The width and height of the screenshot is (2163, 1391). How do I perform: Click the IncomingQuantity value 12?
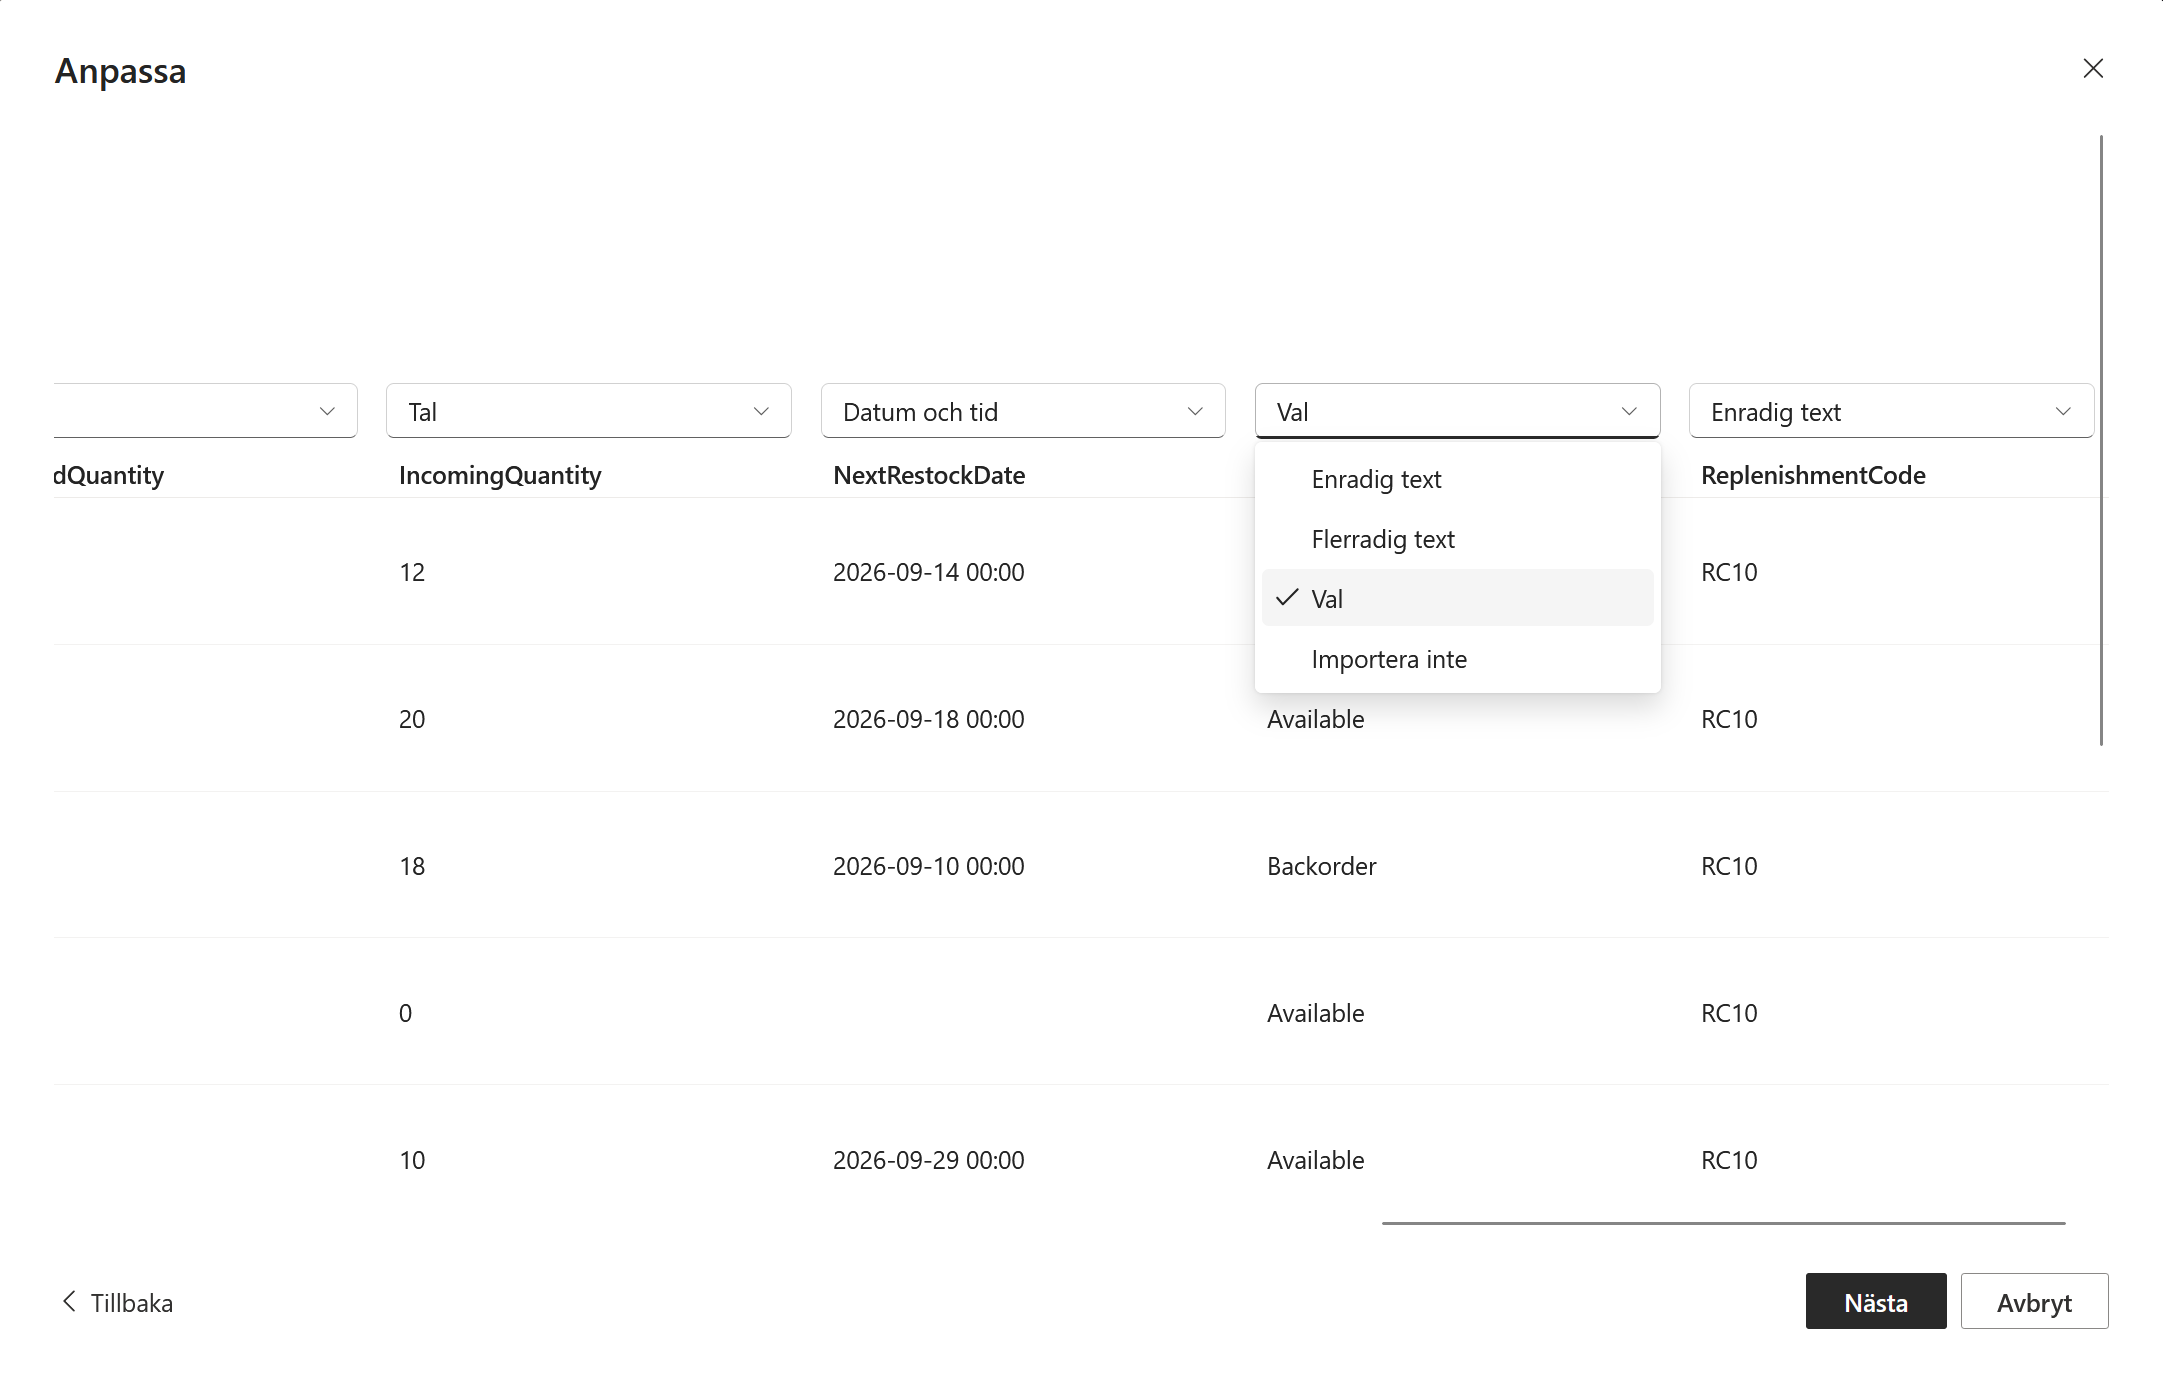pyautogui.click(x=412, y=572)
